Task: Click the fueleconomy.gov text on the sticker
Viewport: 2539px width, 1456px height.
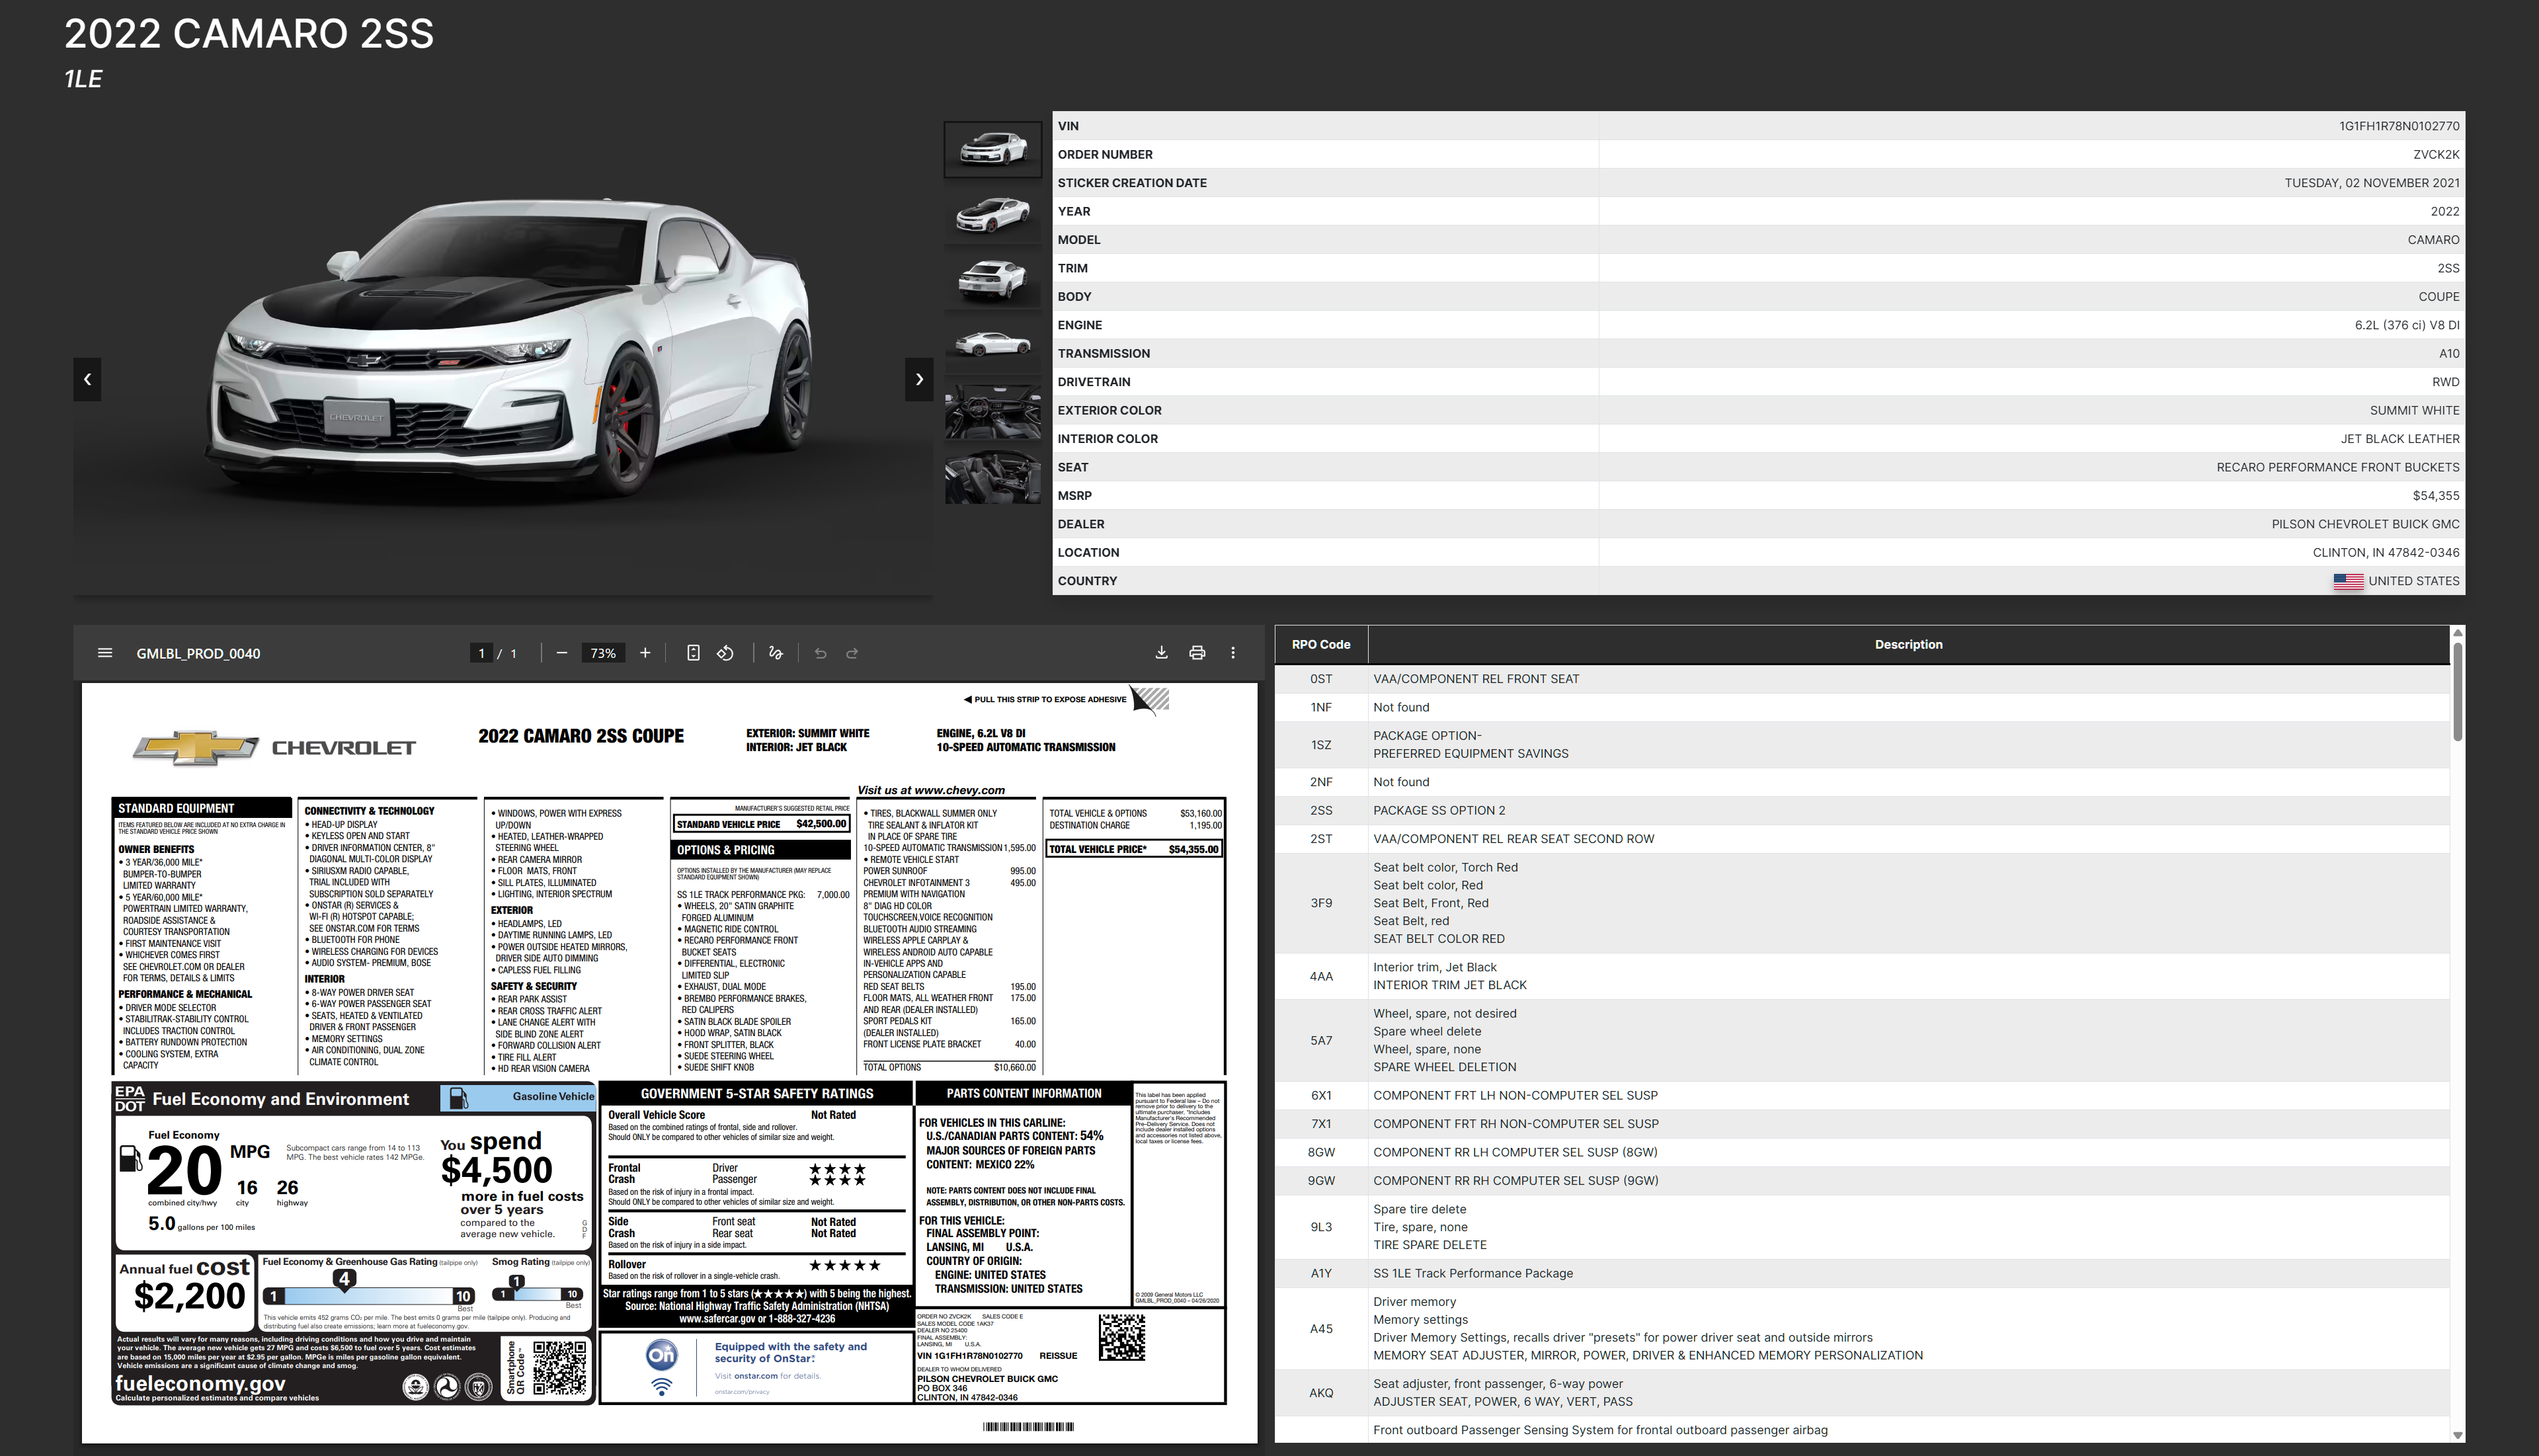Action: [x=200, y=1383]
